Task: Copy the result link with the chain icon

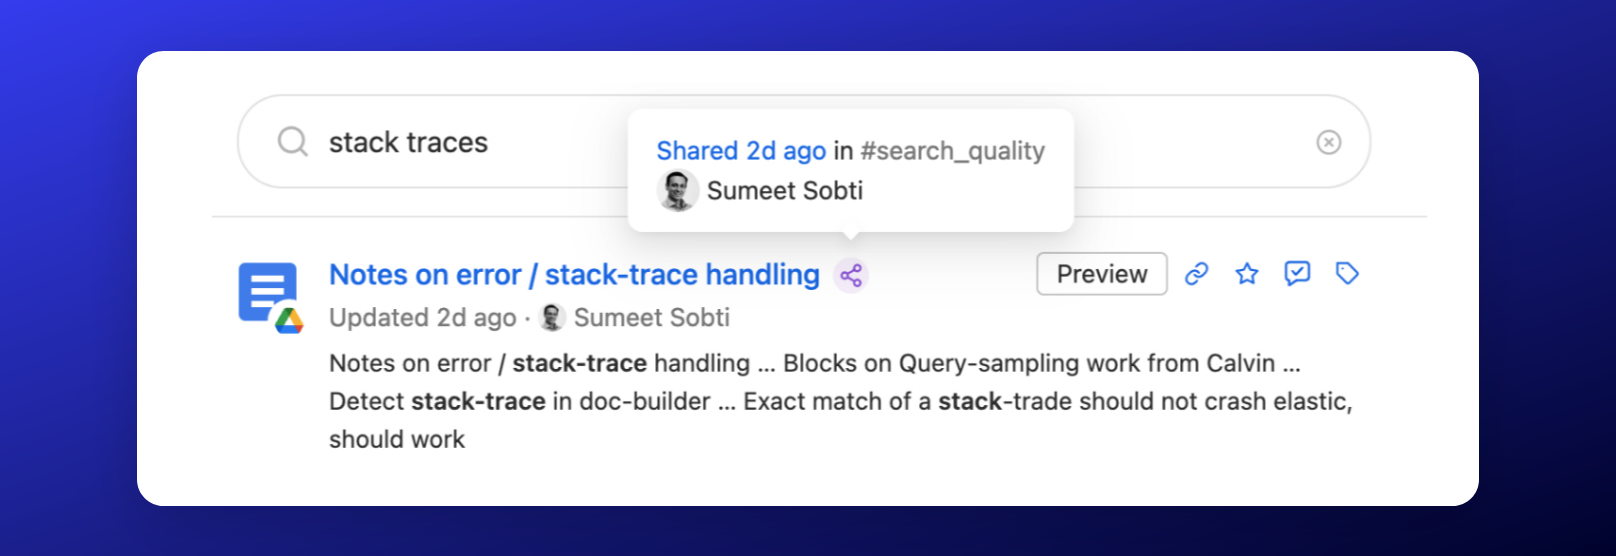Action: pyautogui.click(x=1196, y=274)
